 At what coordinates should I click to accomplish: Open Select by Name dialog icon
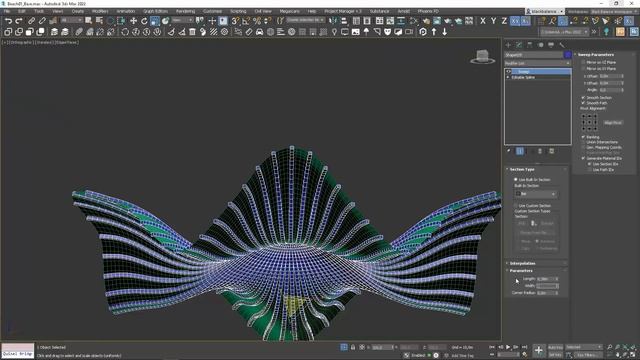(x=99, y=21)
